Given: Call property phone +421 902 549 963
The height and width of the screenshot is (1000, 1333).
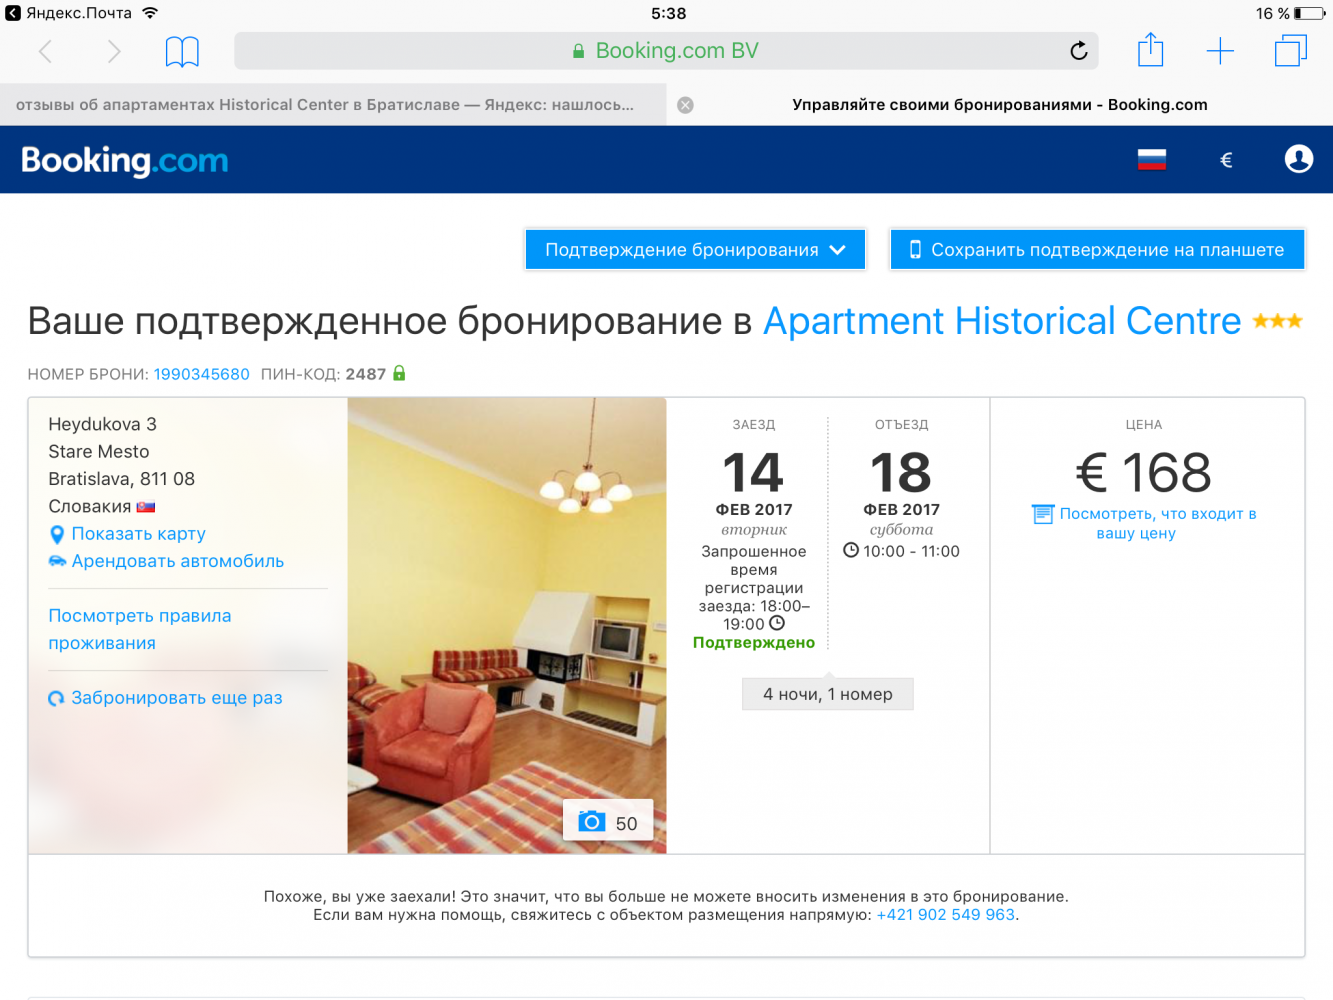Looking at the screenshot, I should click(946, 915).
